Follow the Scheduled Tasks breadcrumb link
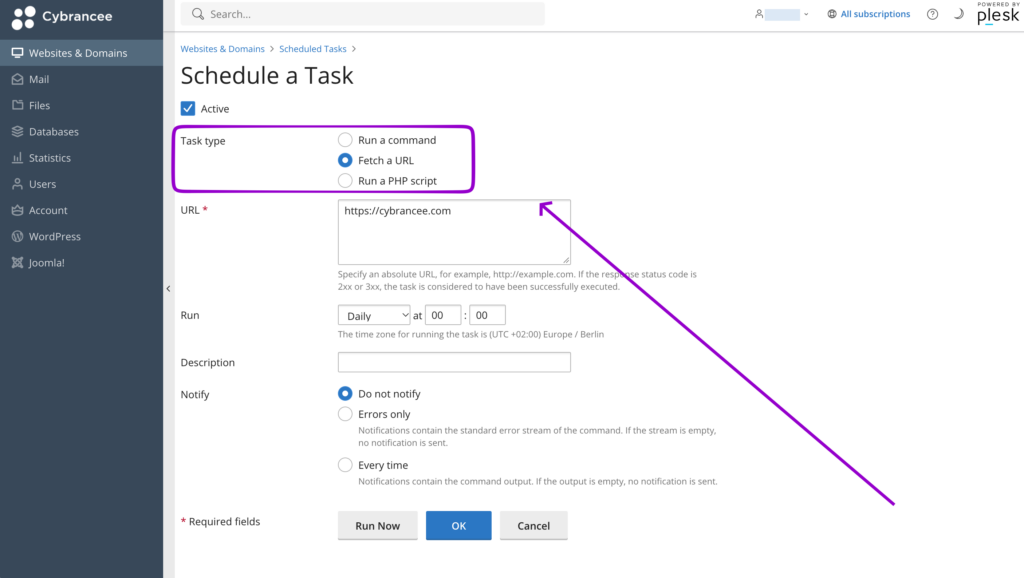 (313, 49)
